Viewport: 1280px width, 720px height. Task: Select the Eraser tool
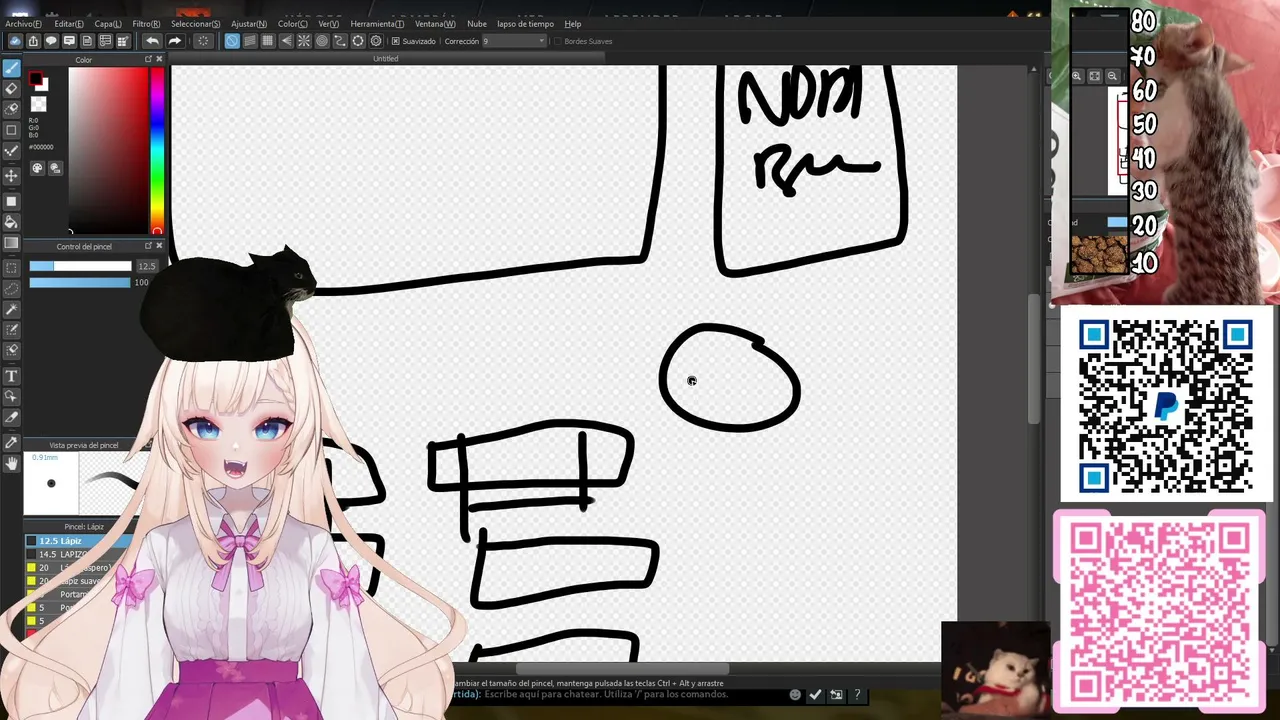click(12, 89)
